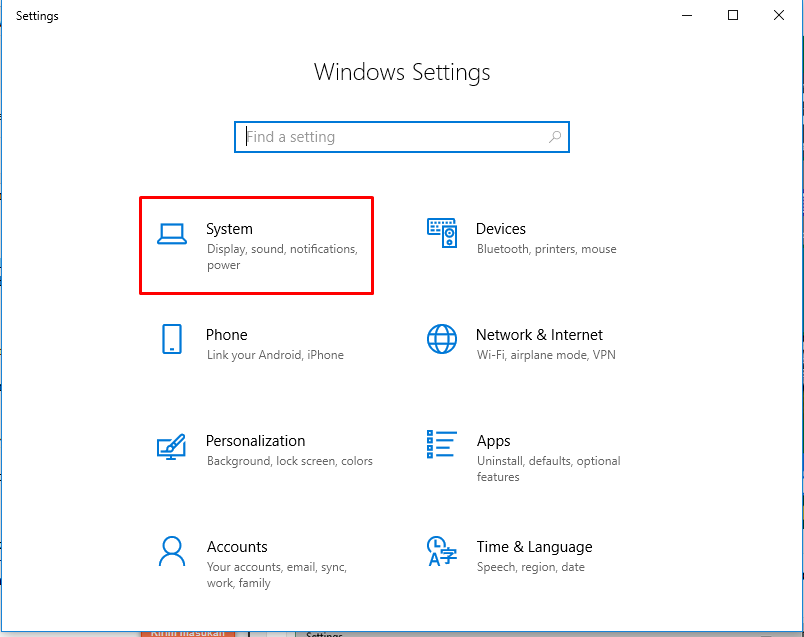Open the System laptop icon
The width and height of the screenshot is (804, 637).
point(172,234)
